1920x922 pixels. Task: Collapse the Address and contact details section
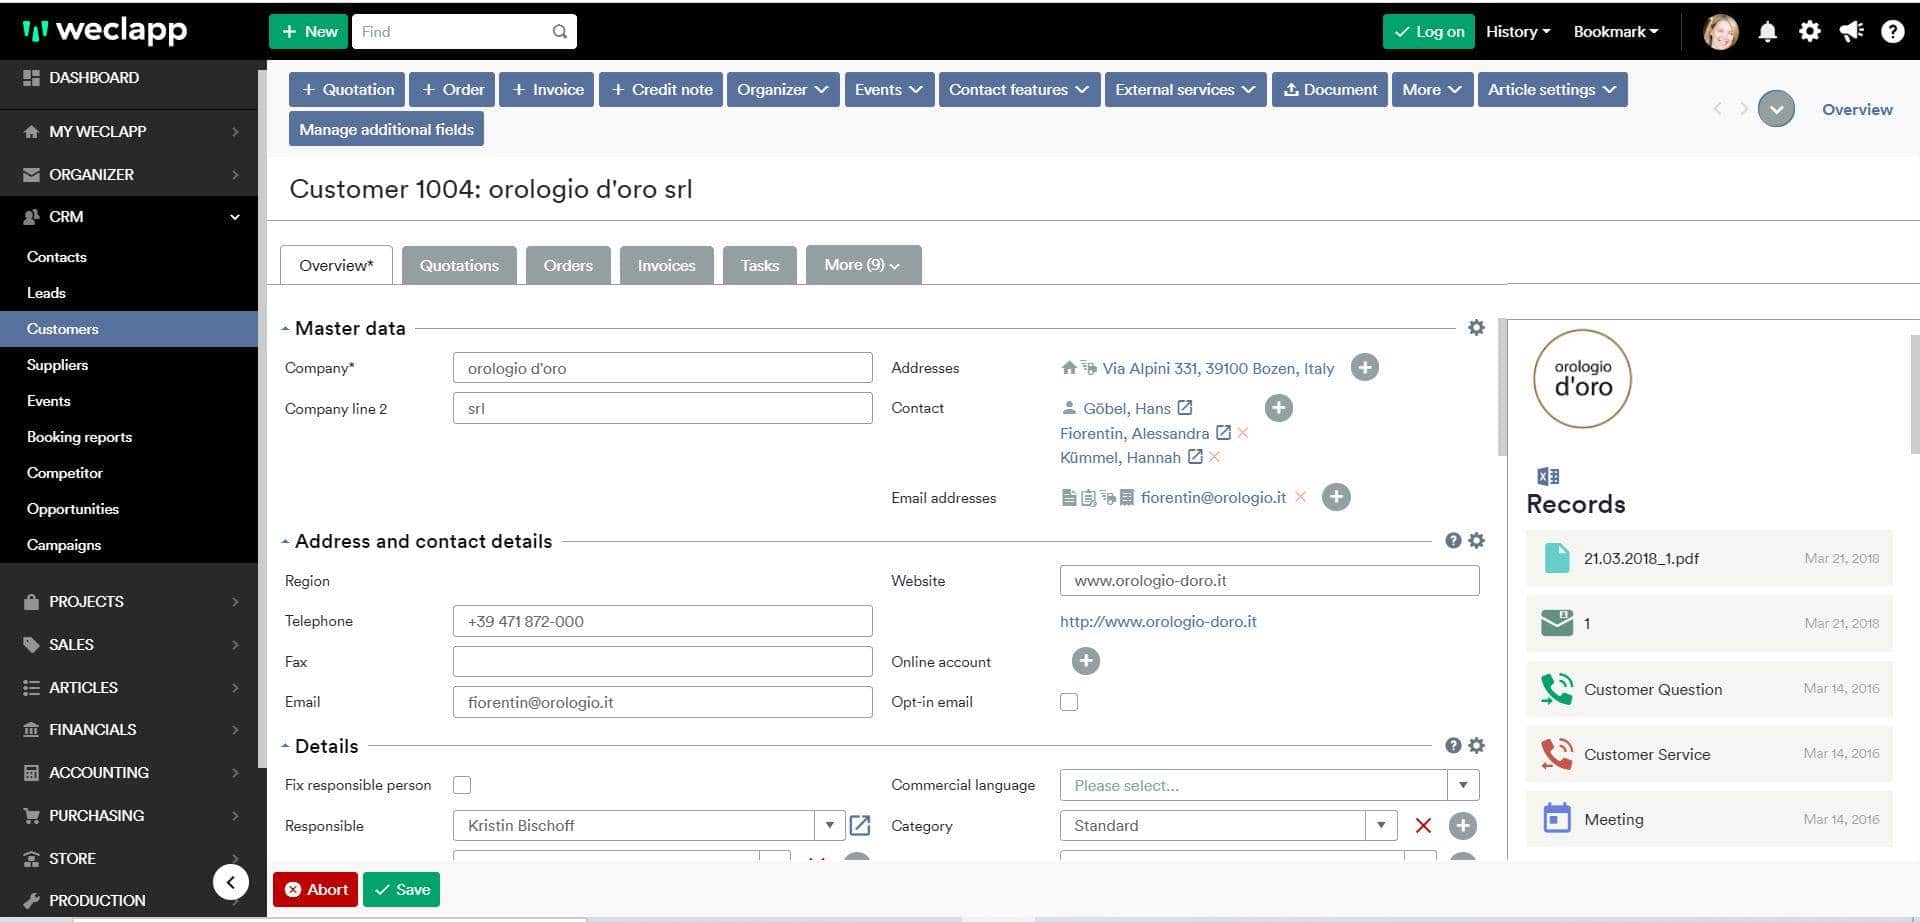pyautogui.click(x=286, y=542)
